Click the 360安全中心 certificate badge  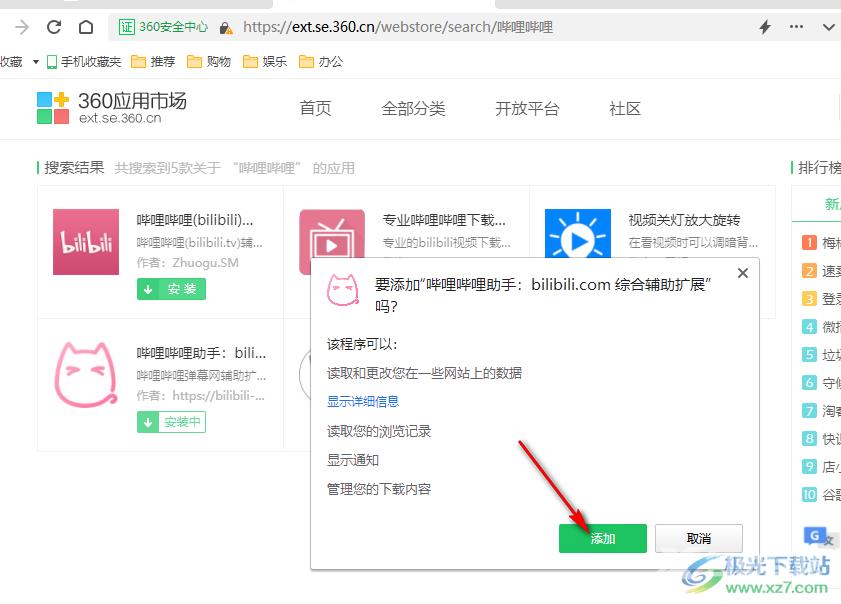[164, 27]
